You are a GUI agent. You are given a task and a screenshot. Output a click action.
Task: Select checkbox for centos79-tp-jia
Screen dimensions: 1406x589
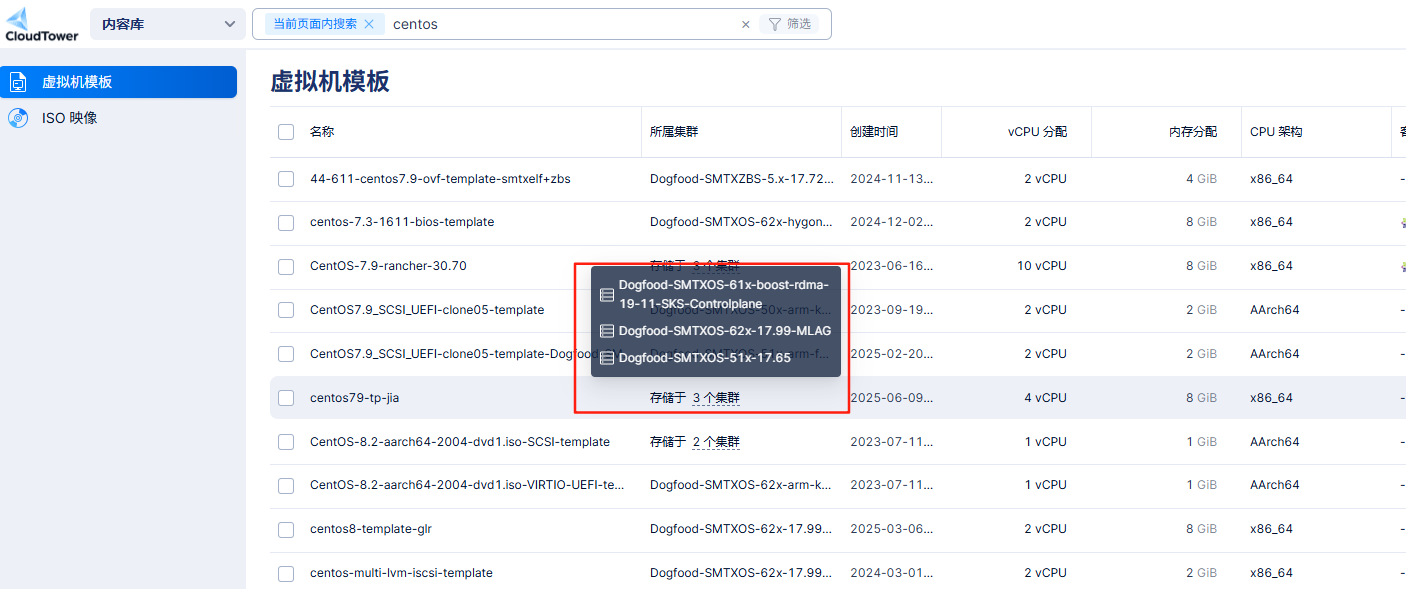(286, 398)
